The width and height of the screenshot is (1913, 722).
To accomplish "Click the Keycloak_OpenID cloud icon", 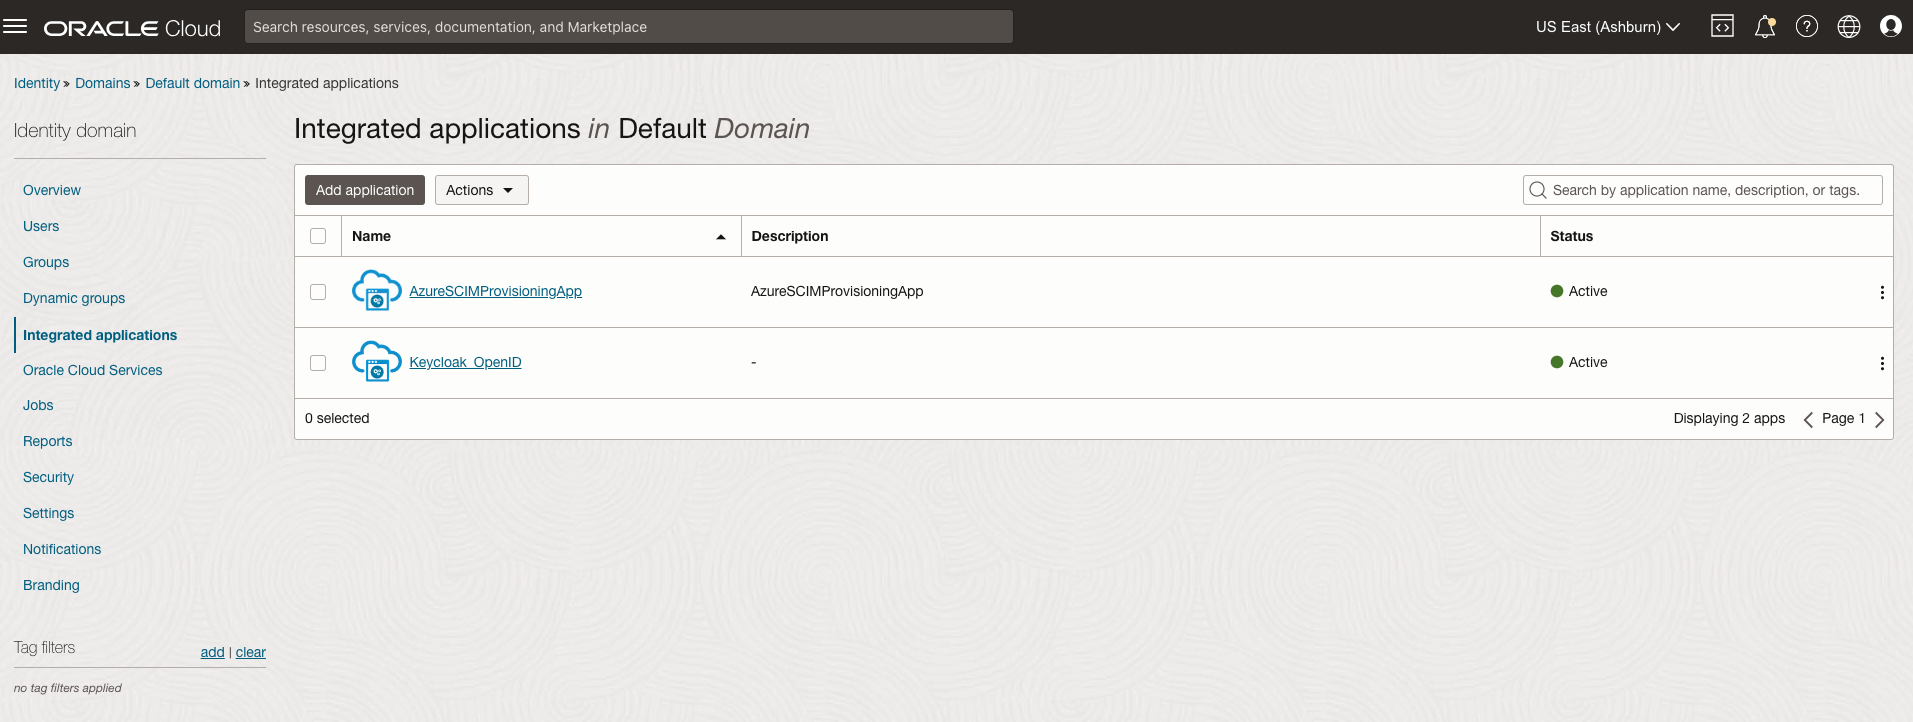I will [x=376, y=362].
